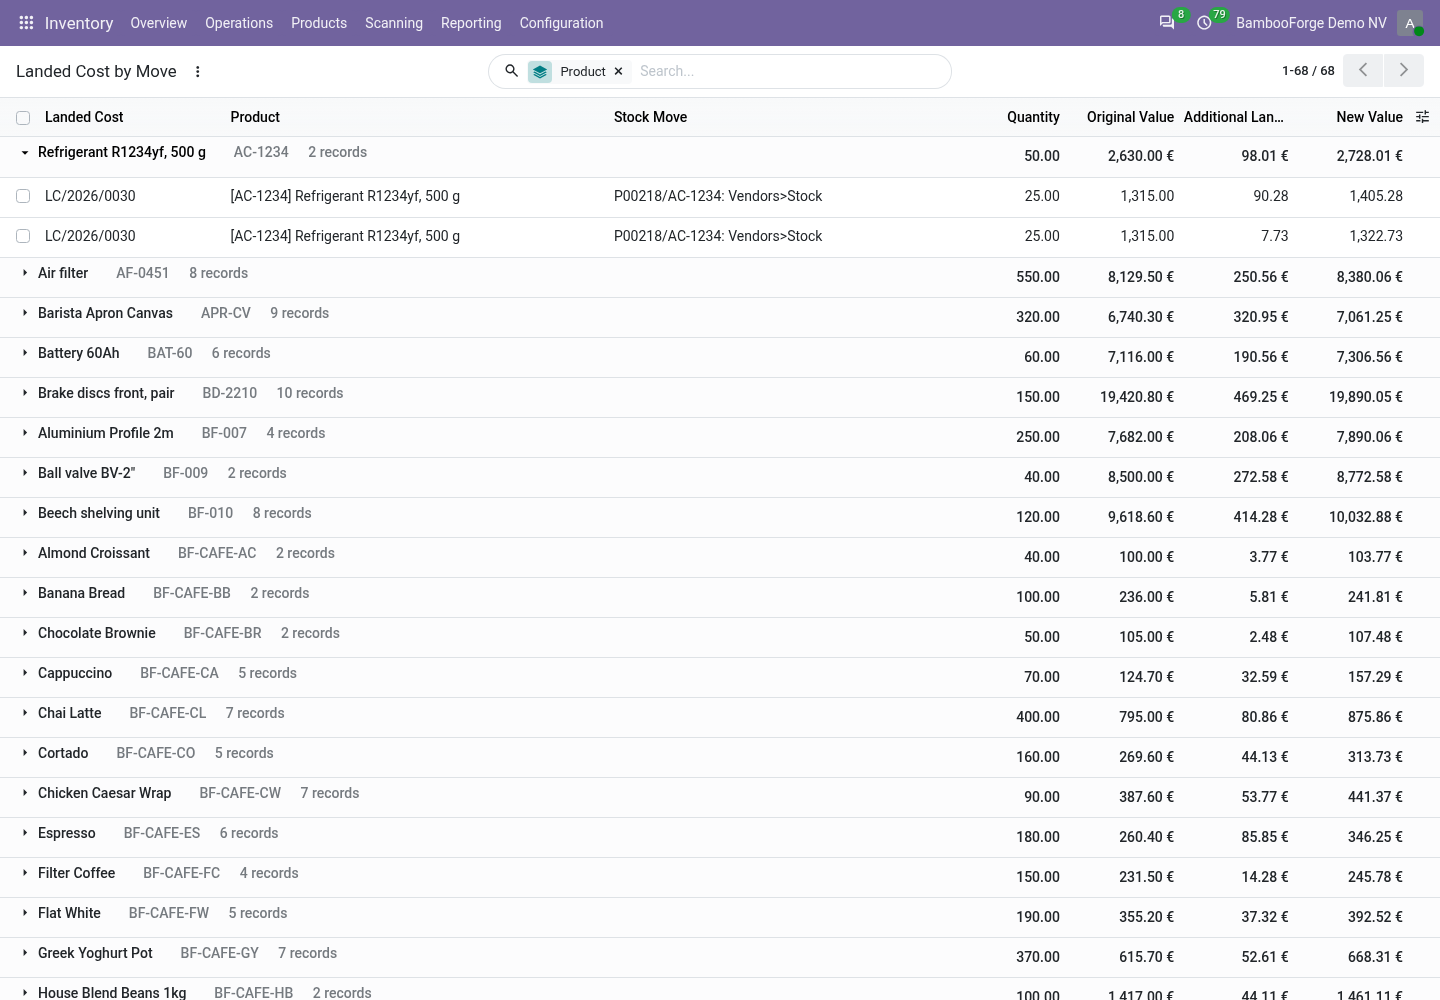
Task: Go to the previous page arrow
Action: click(x=1363, y=70)
